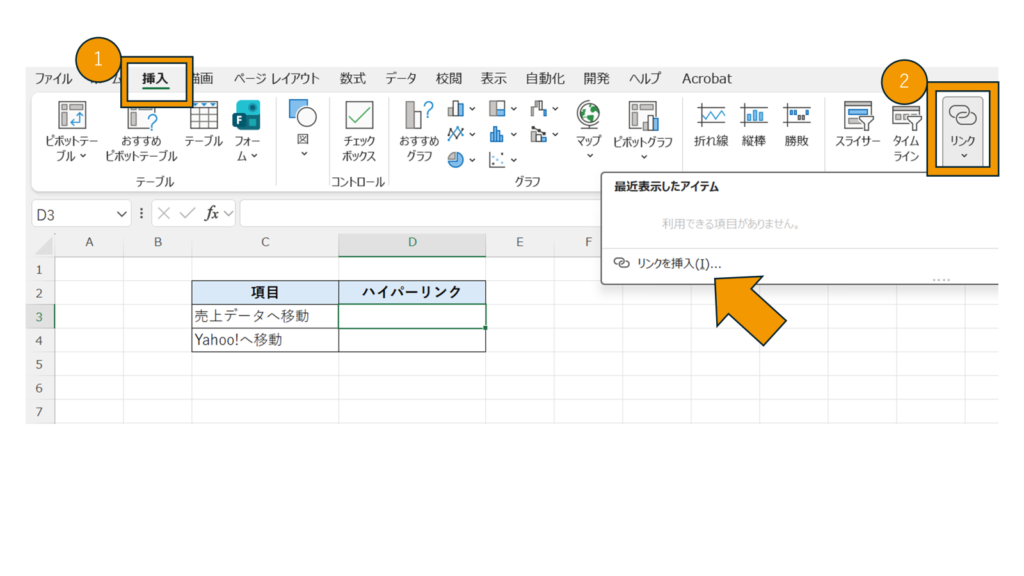This screenshot has height=576, width=1024.
Task: Click the 勝敗 win/loss sparkline icon
Action: coord(796,117)
